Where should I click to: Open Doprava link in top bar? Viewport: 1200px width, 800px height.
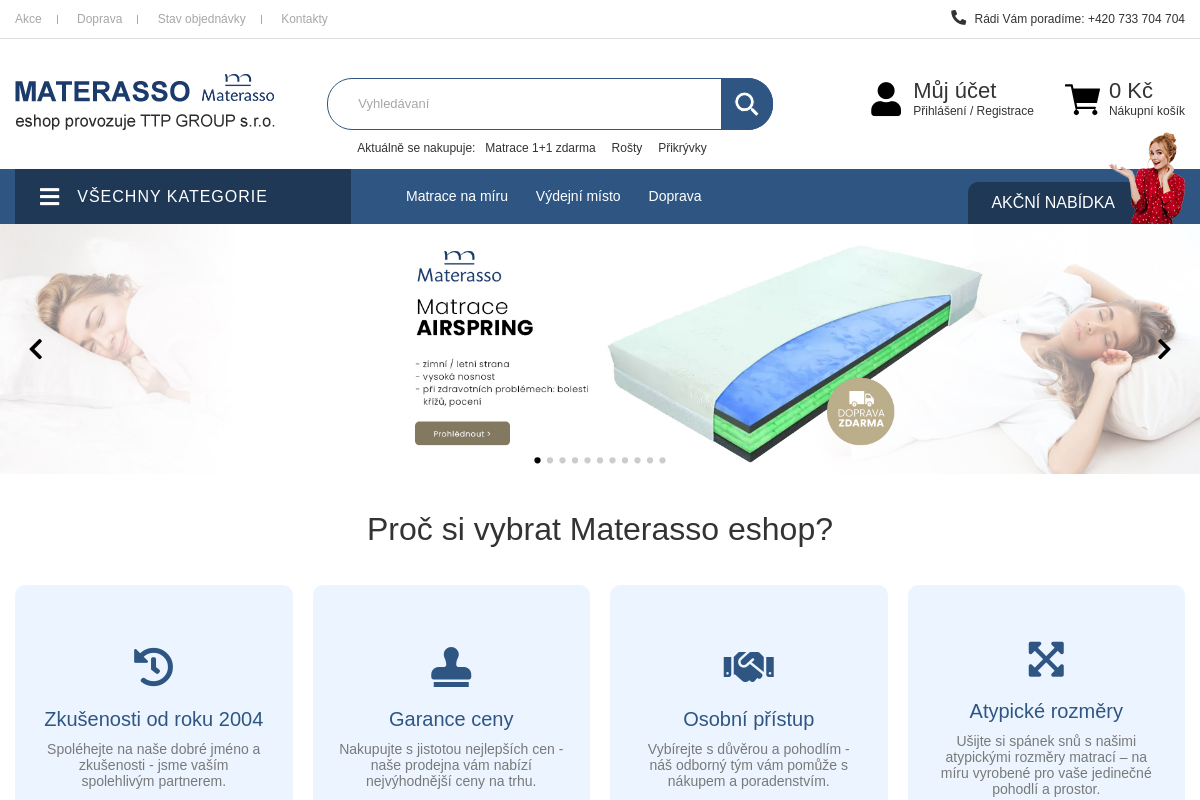point(100,19)
